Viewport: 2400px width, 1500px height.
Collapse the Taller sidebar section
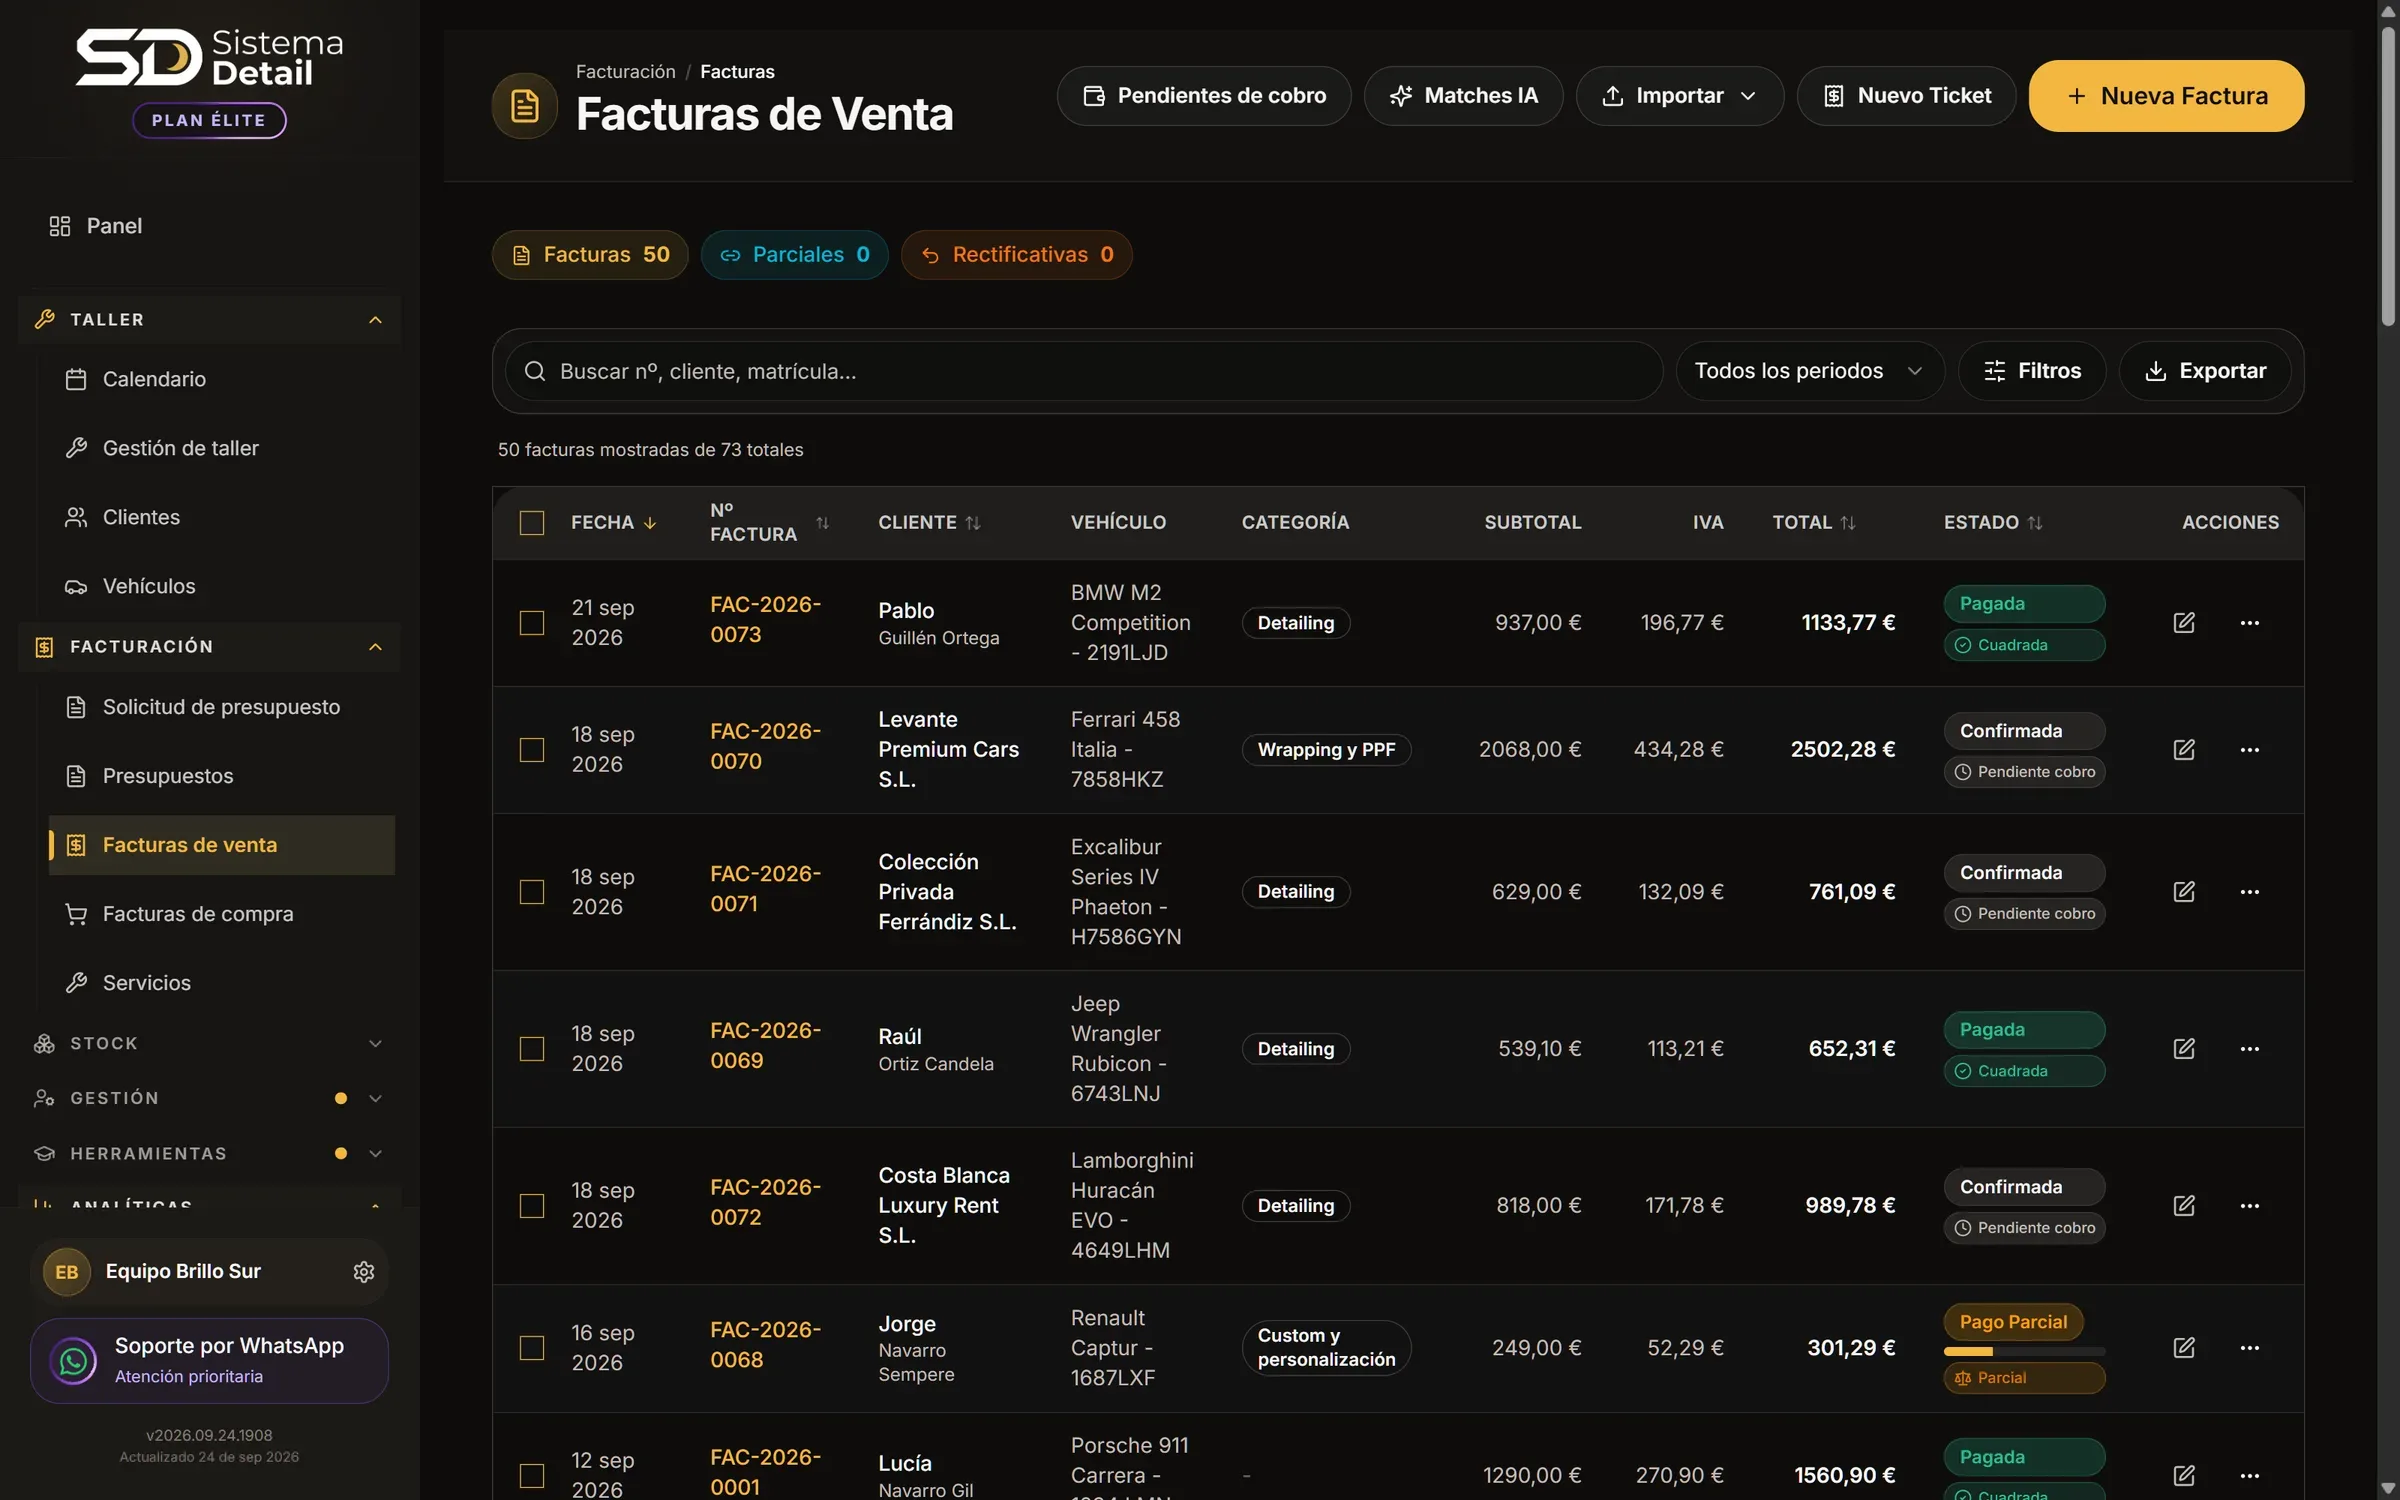(210, 319)
